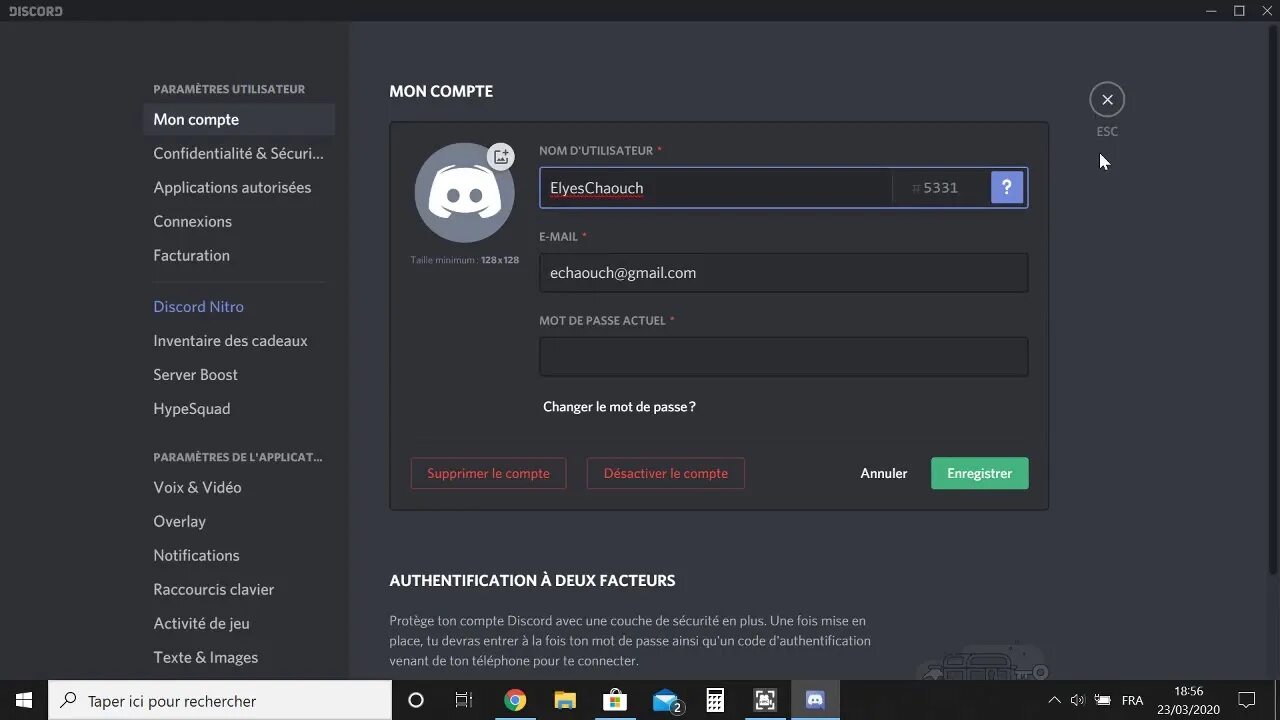Open the Overlay settings
This screenshot has height=720, width=1280.
pos(239,521)
